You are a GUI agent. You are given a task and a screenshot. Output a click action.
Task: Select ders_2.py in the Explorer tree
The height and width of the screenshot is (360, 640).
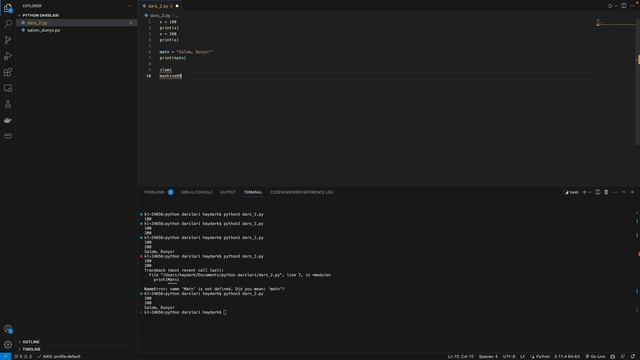76,23
